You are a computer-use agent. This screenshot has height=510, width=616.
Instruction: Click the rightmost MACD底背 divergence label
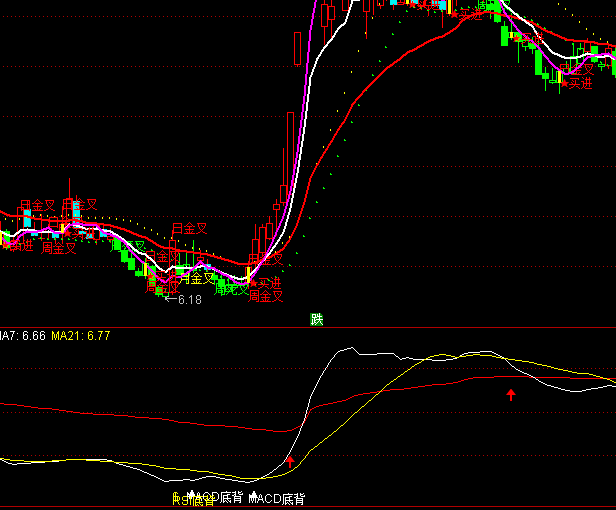[x=277, y=497]
